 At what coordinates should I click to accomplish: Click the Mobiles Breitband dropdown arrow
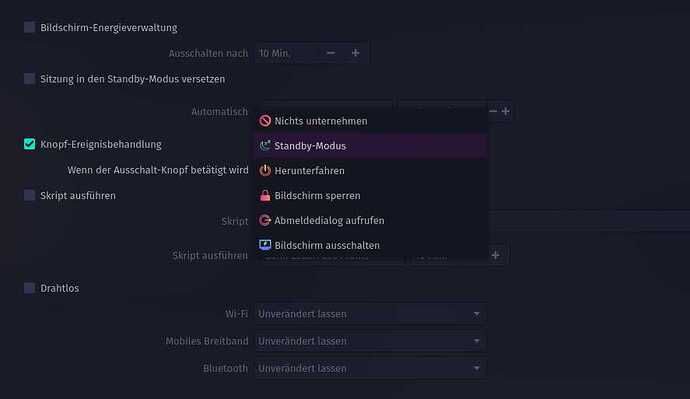tap(477, 341)
